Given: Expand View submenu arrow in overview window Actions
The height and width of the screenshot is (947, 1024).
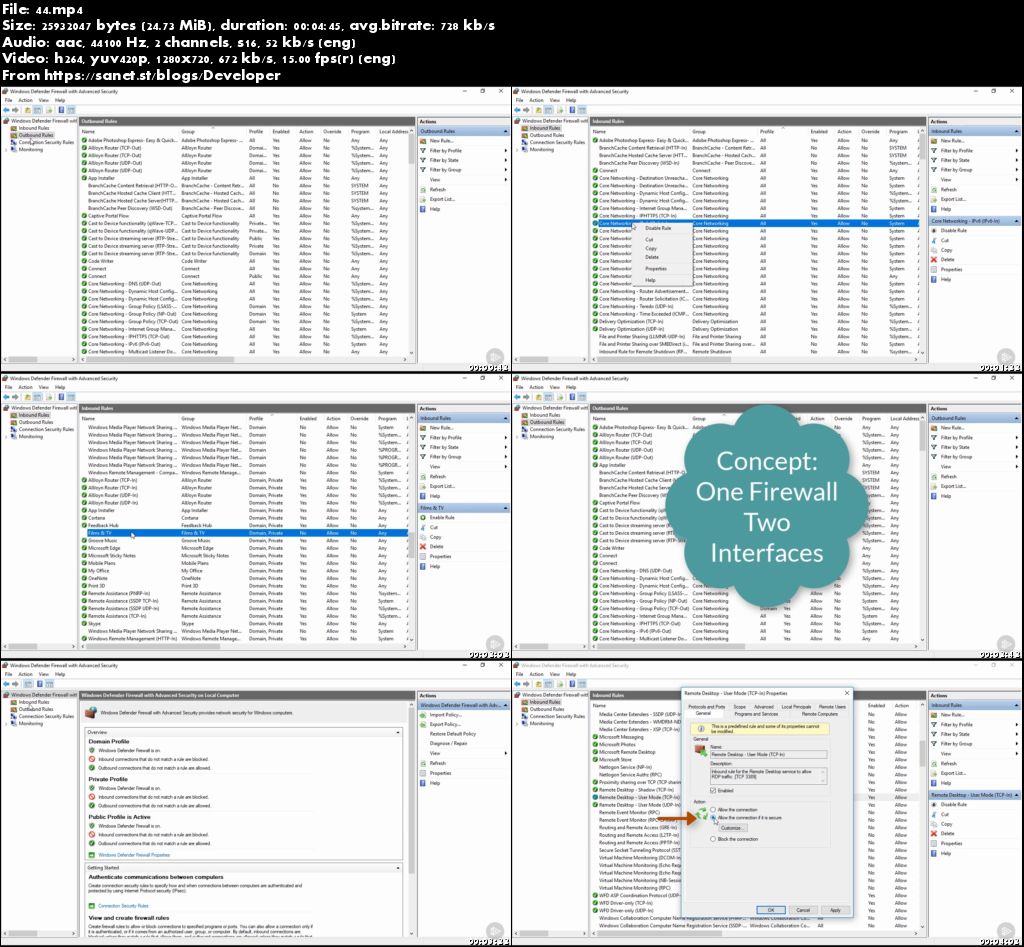Looking at the screenshot, I should tap(505, 753).
